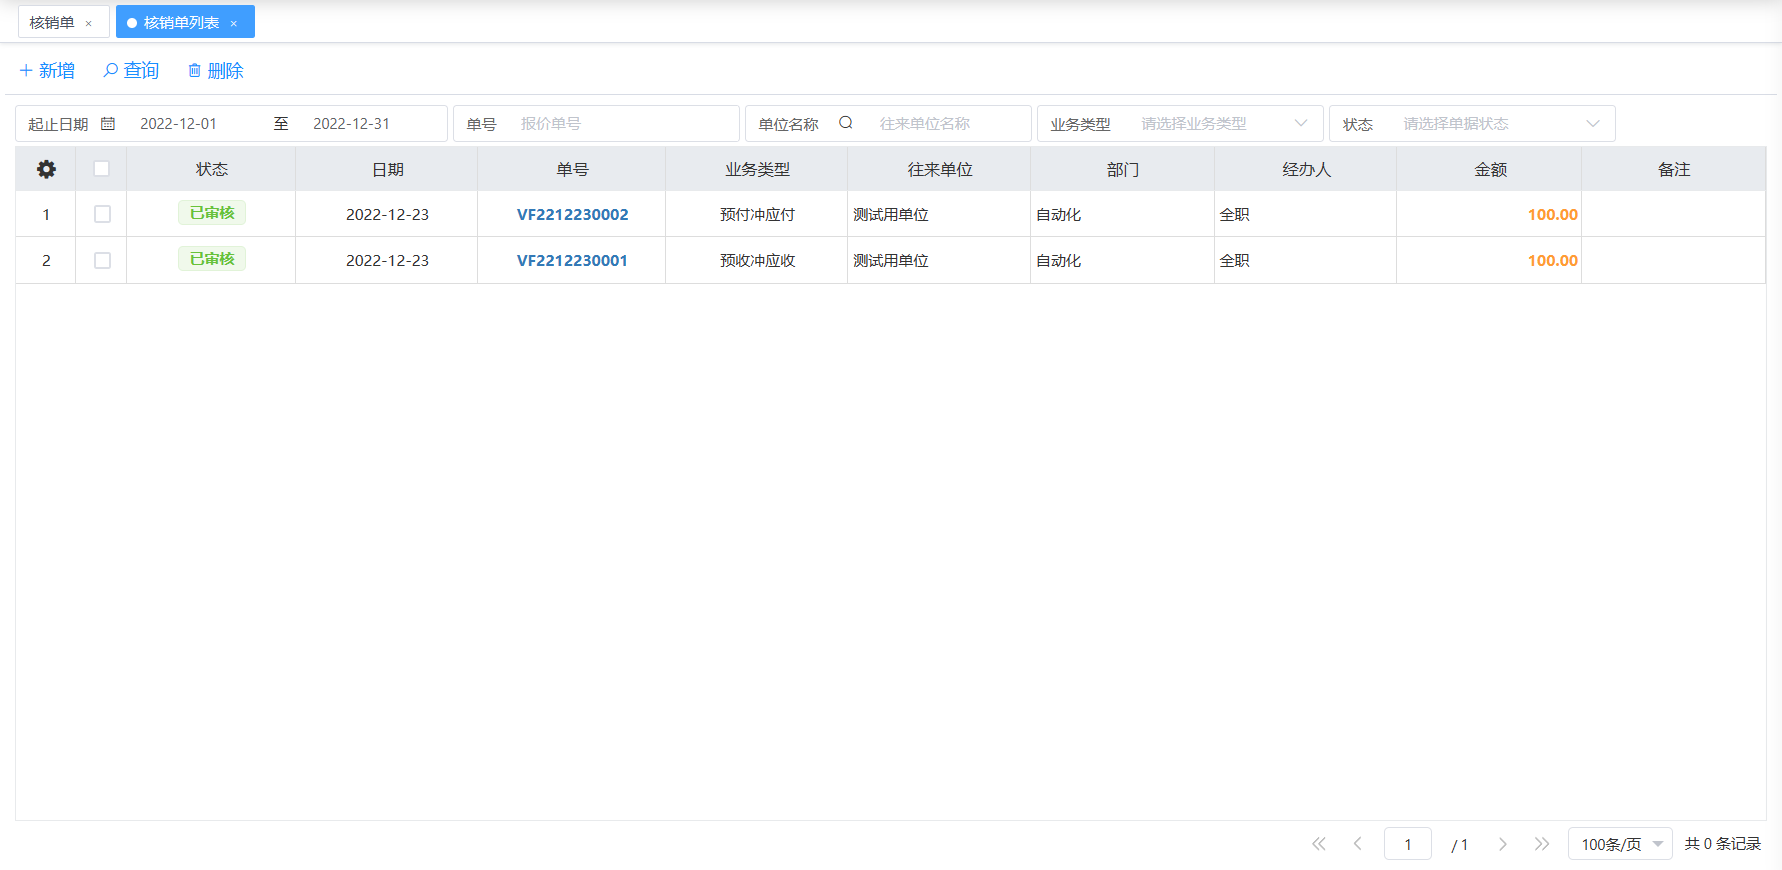Open document link VF2212230002
The height and width of the screenshot is (870, 1782).
(x=572, y=214)
